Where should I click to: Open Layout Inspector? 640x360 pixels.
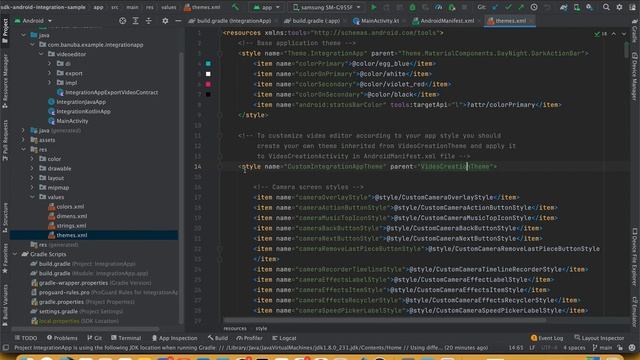(599, 338)
